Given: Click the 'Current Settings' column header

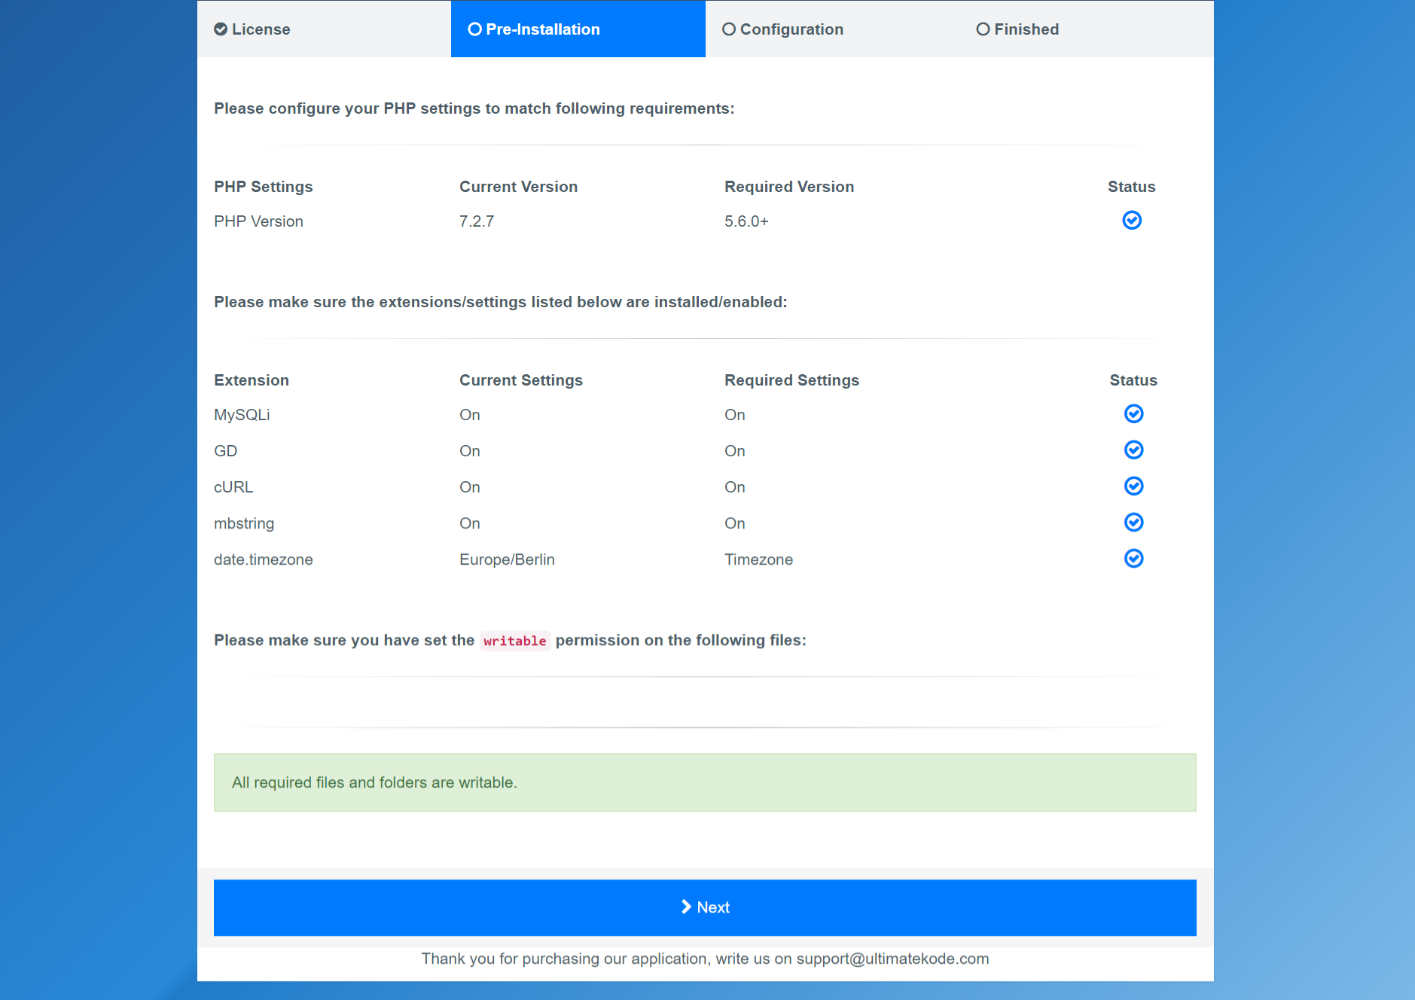Looking at the screenshot, I should pyautogui.click(x=521, y=381).
